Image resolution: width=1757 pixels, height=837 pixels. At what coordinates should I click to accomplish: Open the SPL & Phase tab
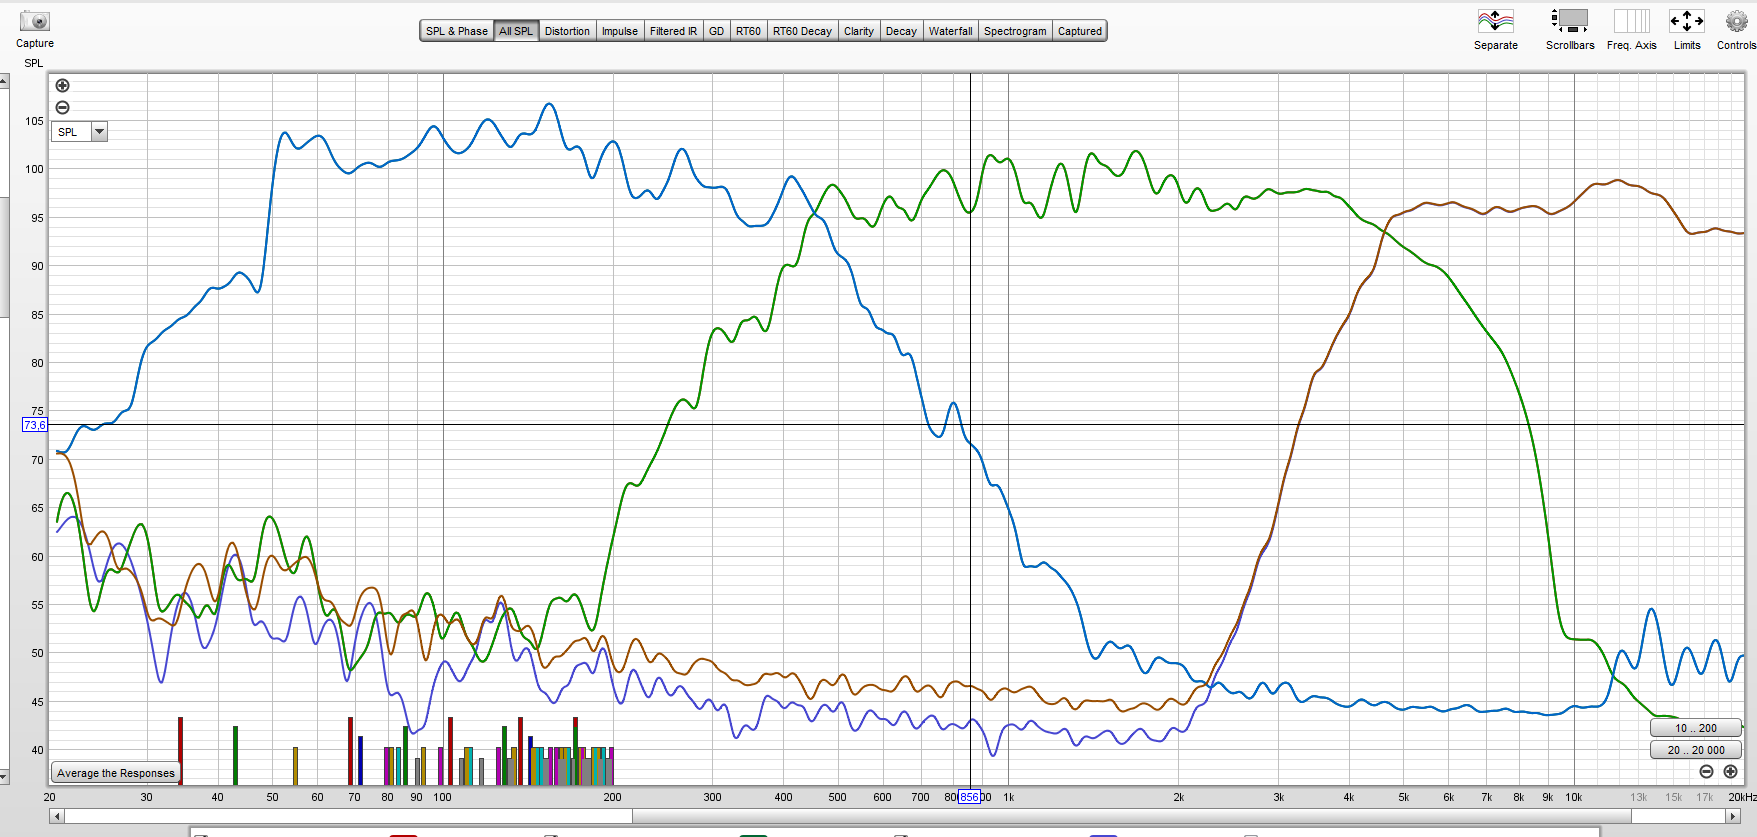point(456,31)
